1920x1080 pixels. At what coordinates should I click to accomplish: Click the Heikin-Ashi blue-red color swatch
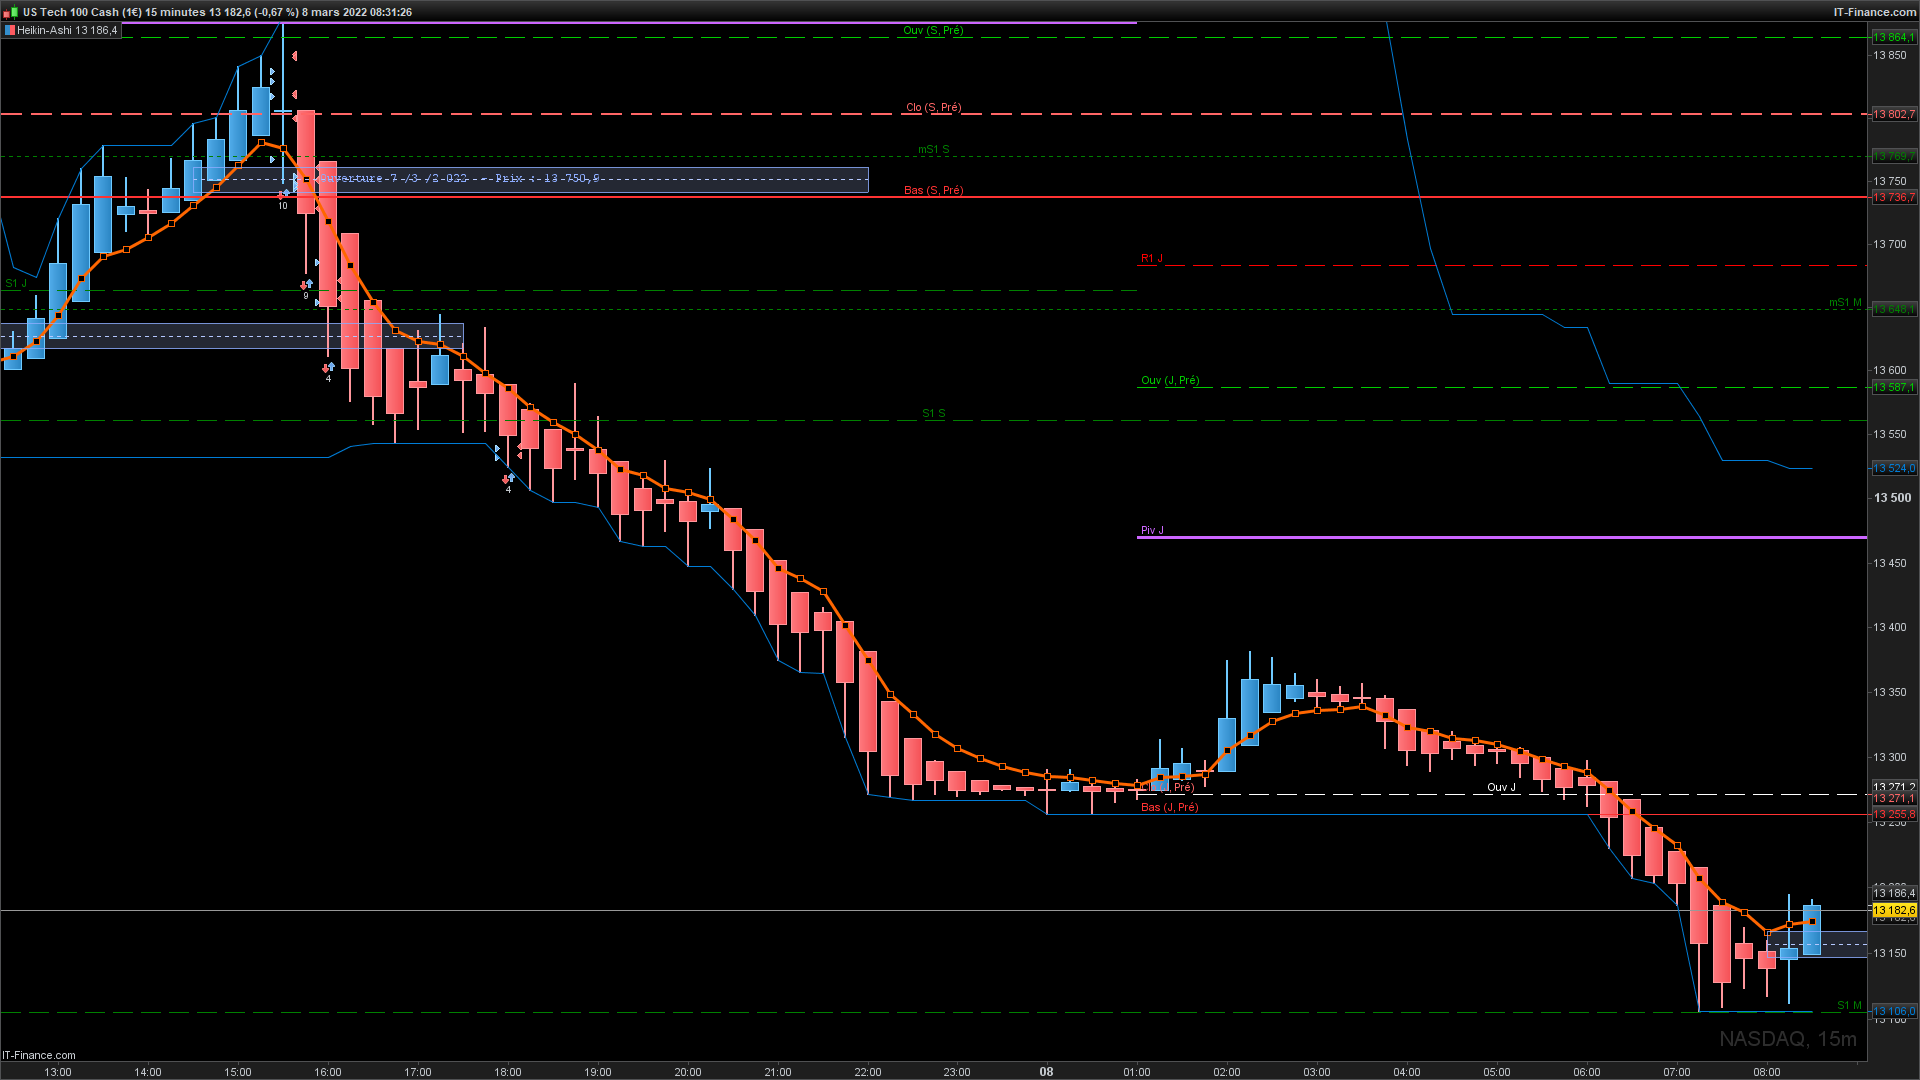[9, 30]
